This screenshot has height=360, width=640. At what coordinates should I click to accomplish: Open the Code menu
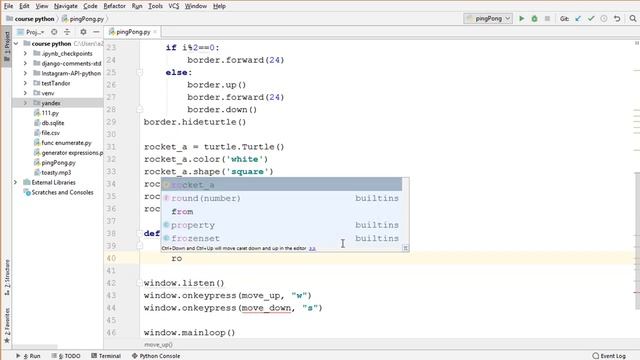click(x=90, y=6)
